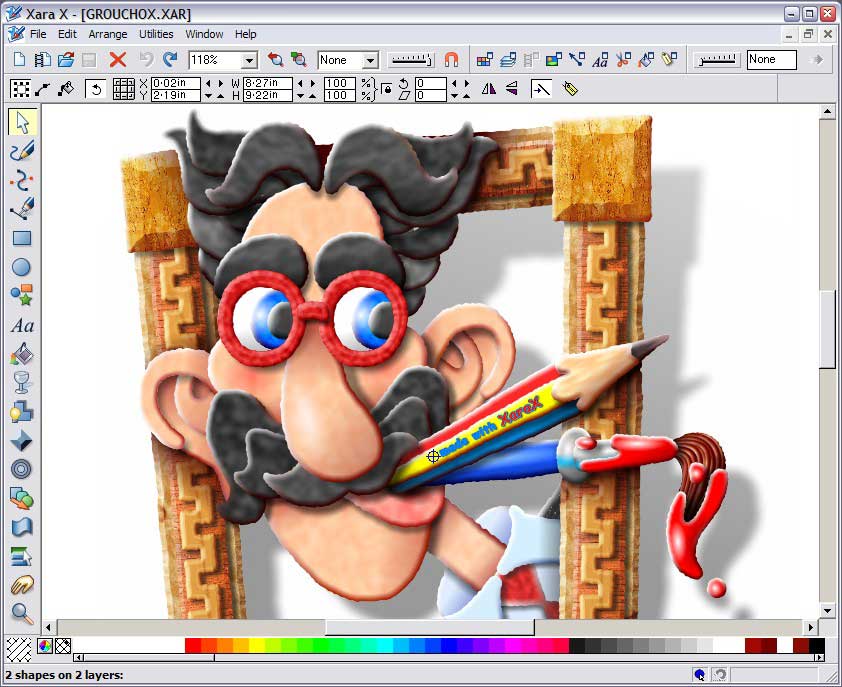The height and width of the screenshot is (687, 842).
Task: Click the red X delete icon
Action: coord(118,59)
